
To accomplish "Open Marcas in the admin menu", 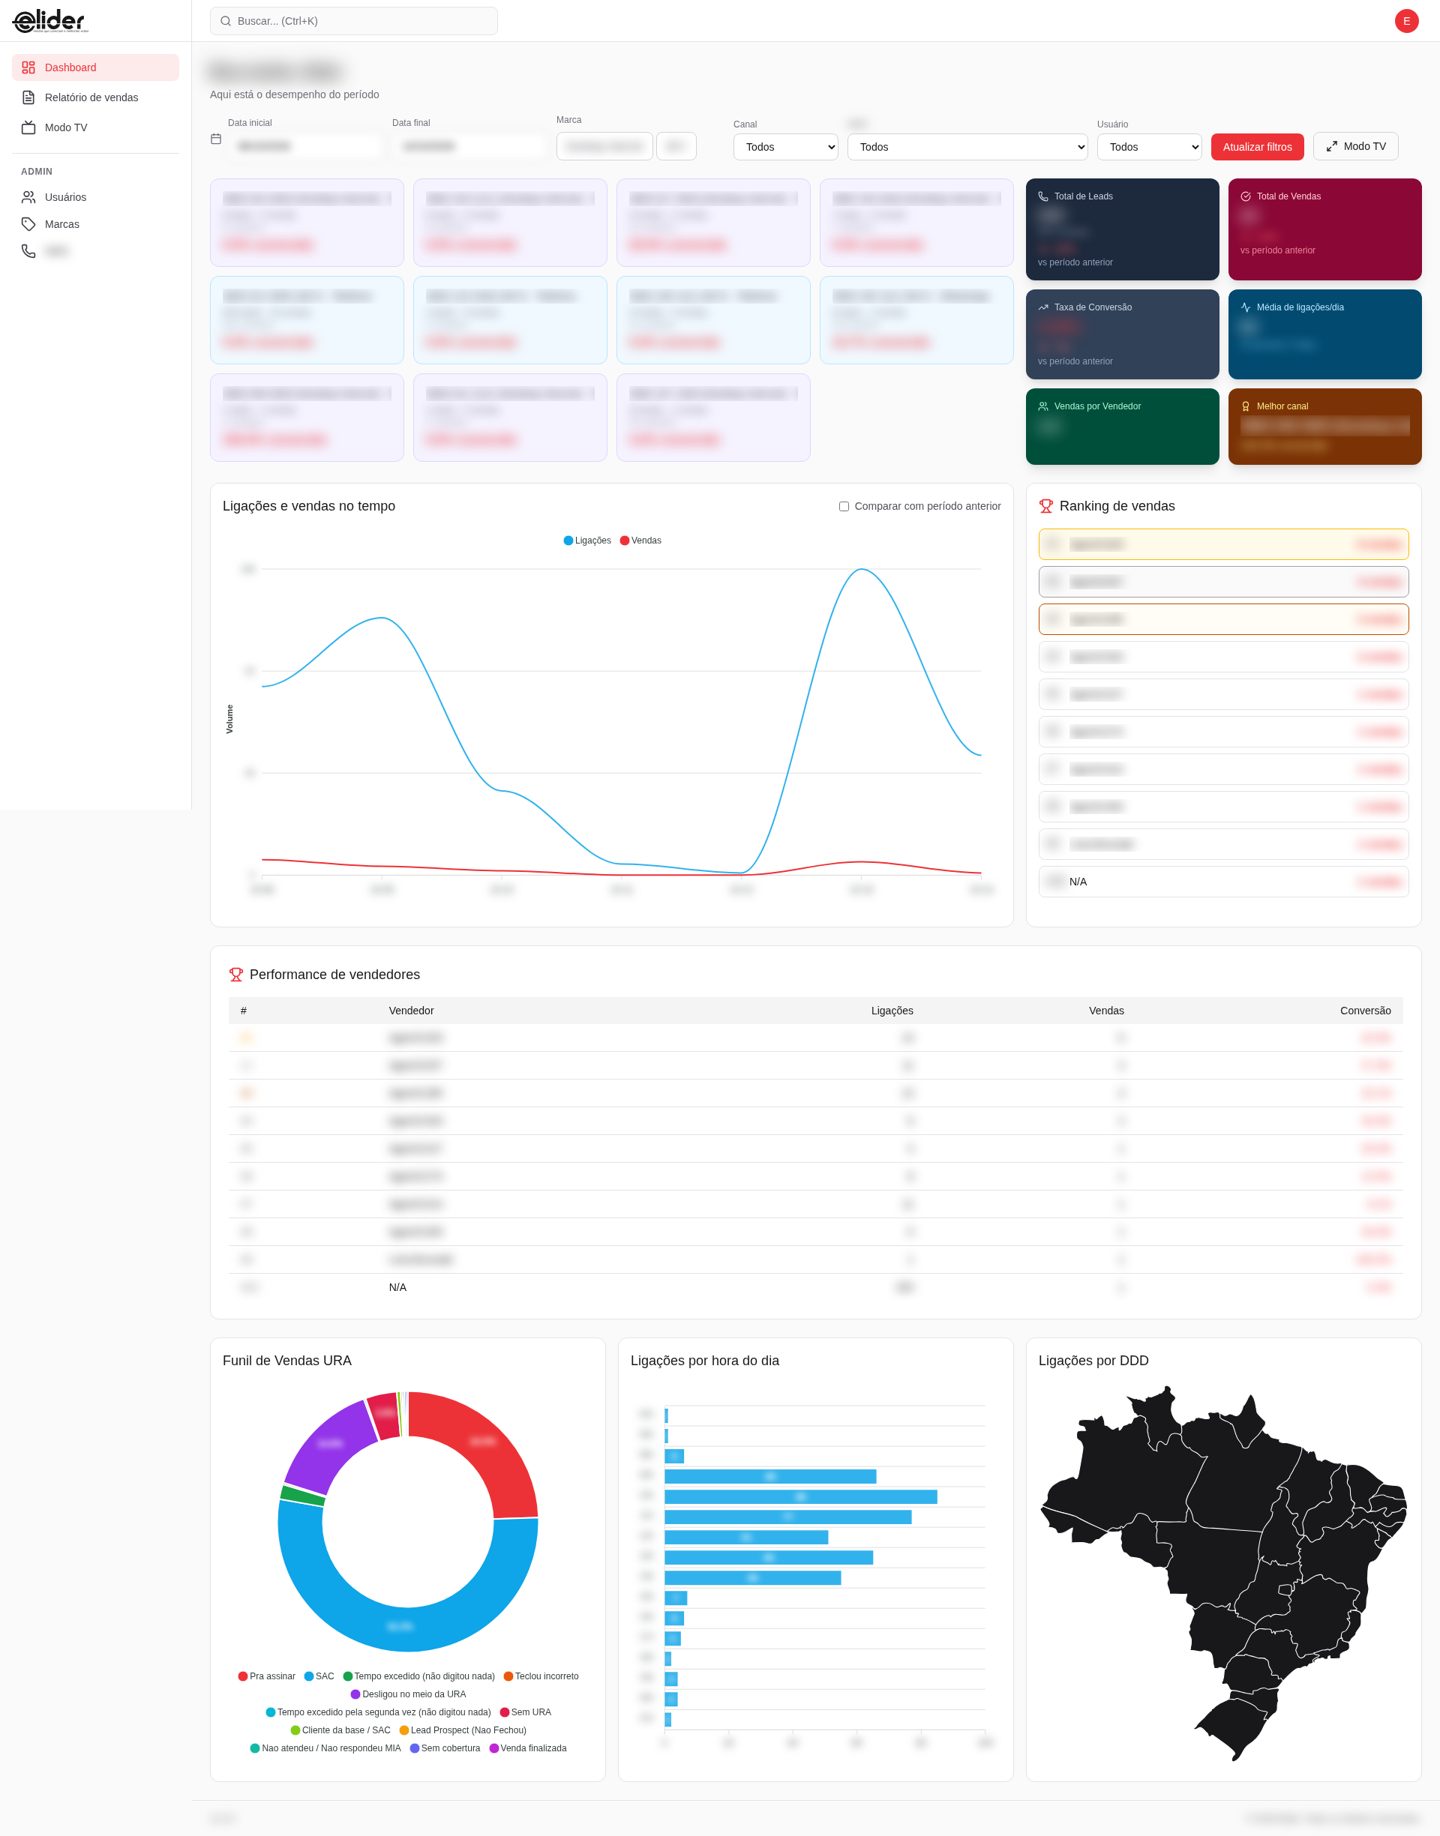I will [x=95, y=225].
